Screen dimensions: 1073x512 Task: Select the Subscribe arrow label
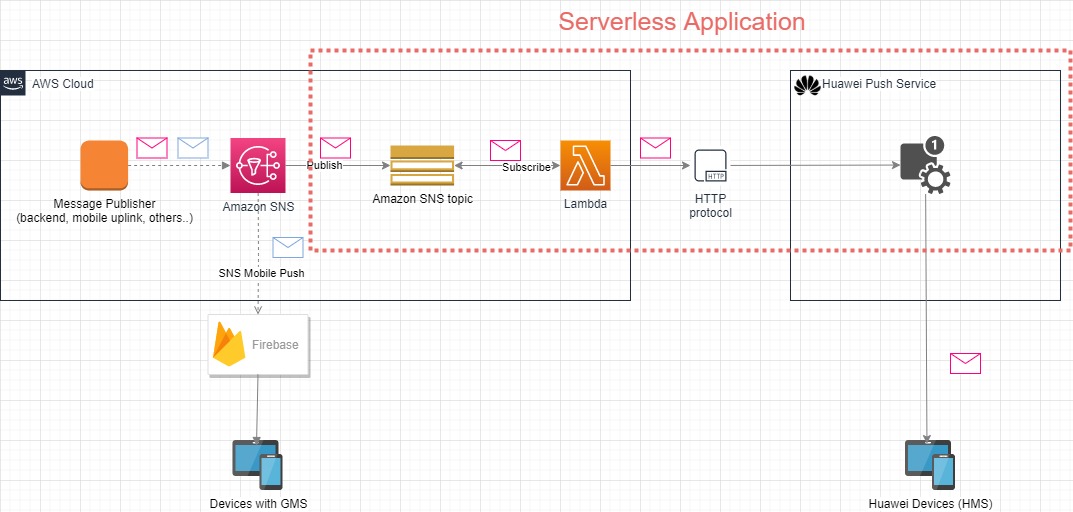pyautogui.click(x=526, y=167)
